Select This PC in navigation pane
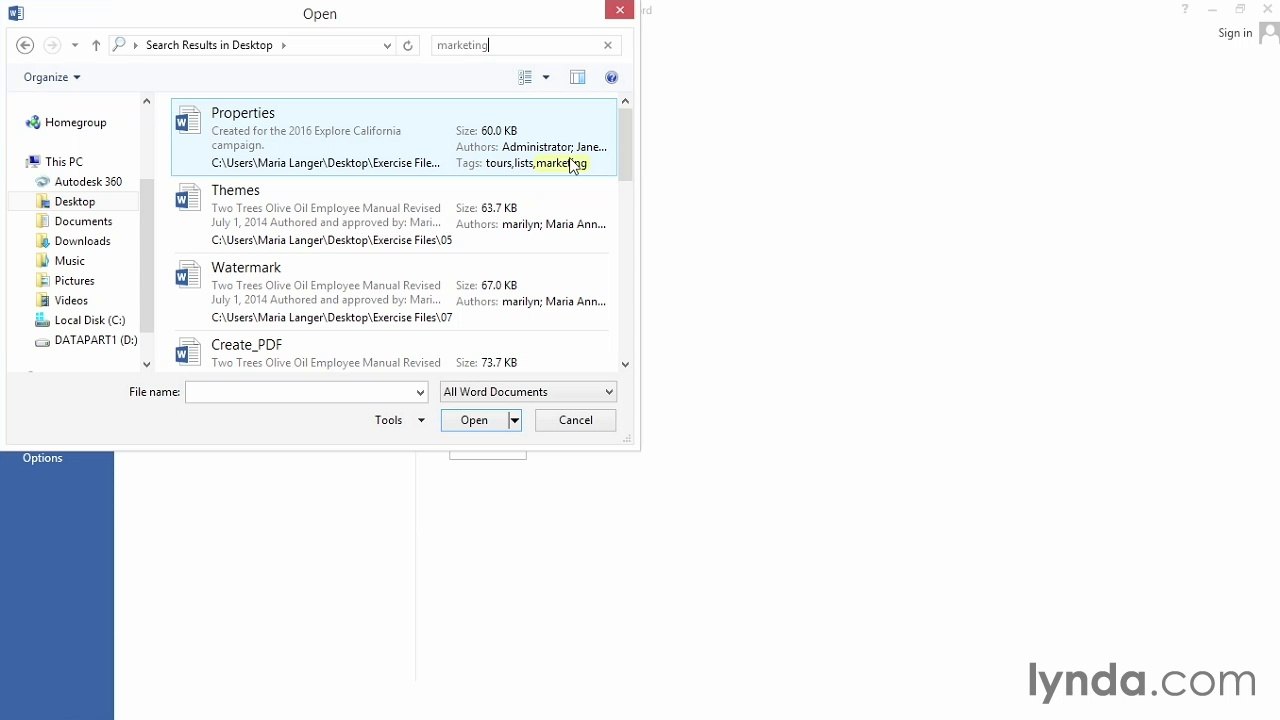The width and height of the screenshot is (1280, 720). [x=64, y=162]
